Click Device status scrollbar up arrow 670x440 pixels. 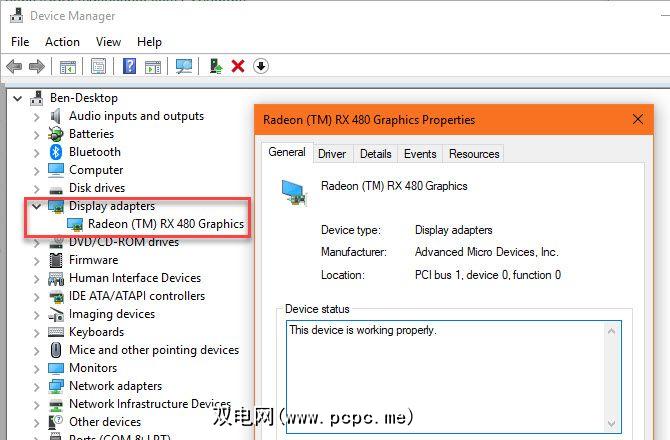[x=611, y=331]
